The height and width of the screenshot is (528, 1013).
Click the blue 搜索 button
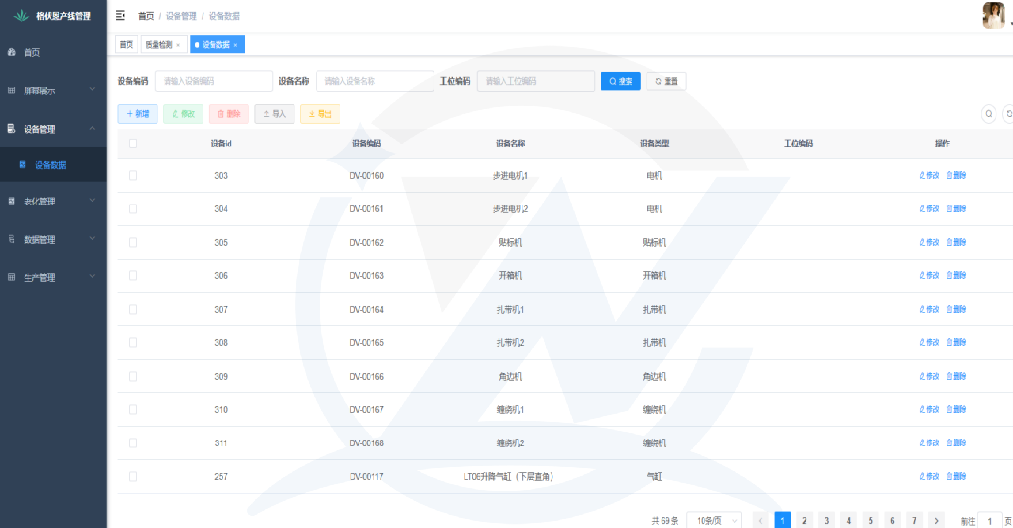click(620, 81)
